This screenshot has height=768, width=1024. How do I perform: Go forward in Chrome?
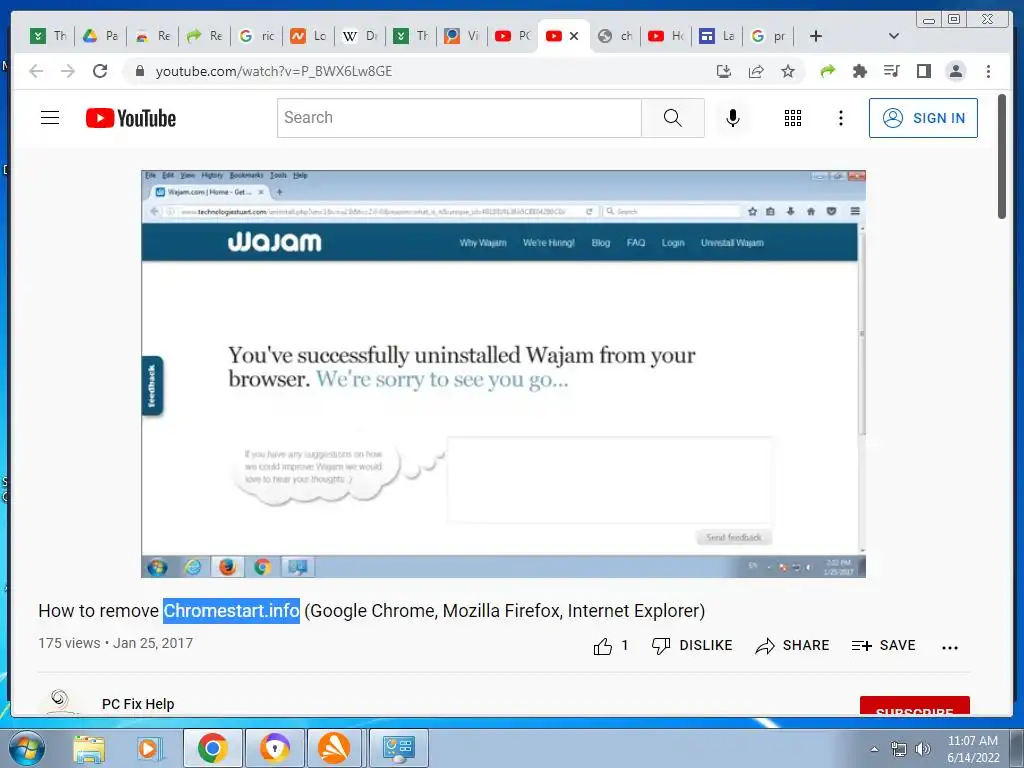(68, 71)
